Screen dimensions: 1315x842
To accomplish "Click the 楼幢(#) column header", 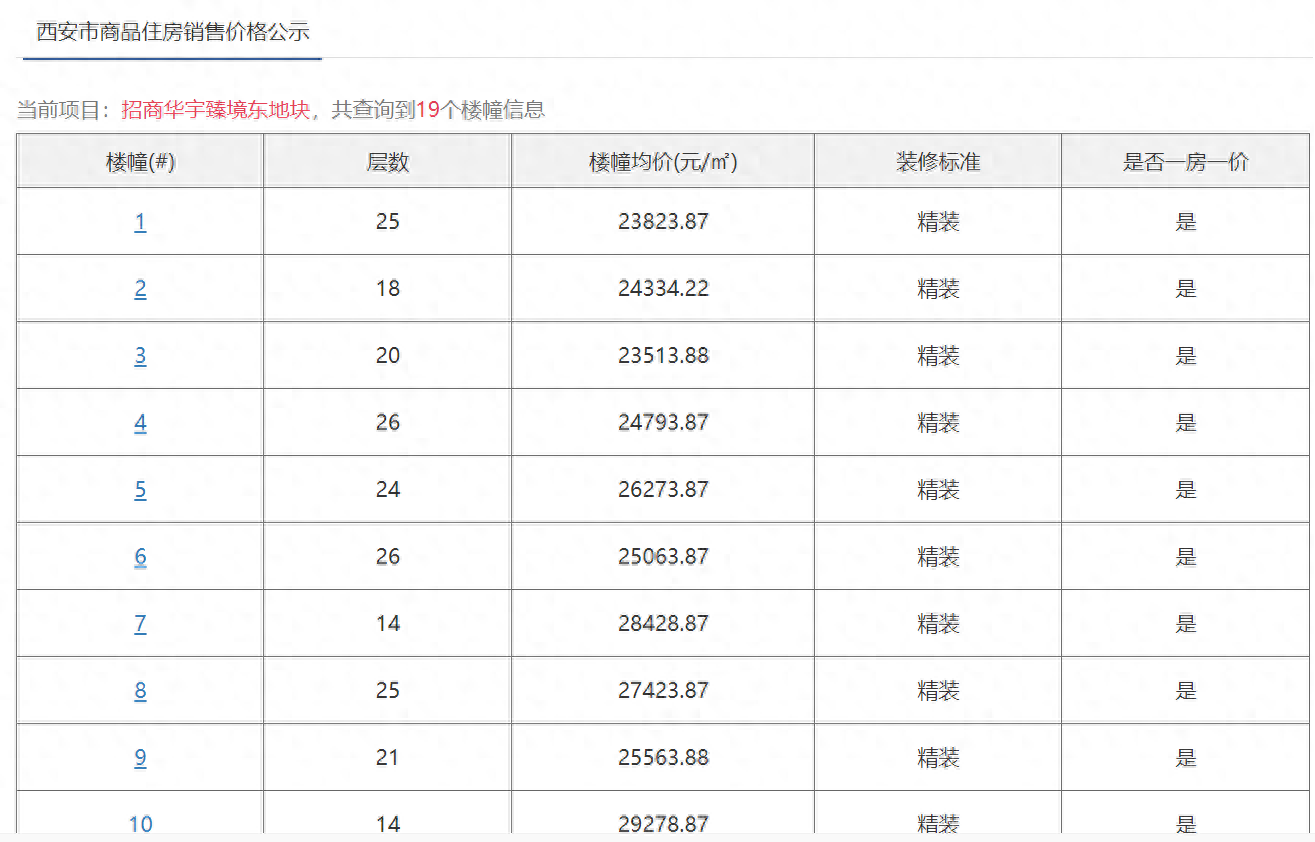I will (140, 162).
